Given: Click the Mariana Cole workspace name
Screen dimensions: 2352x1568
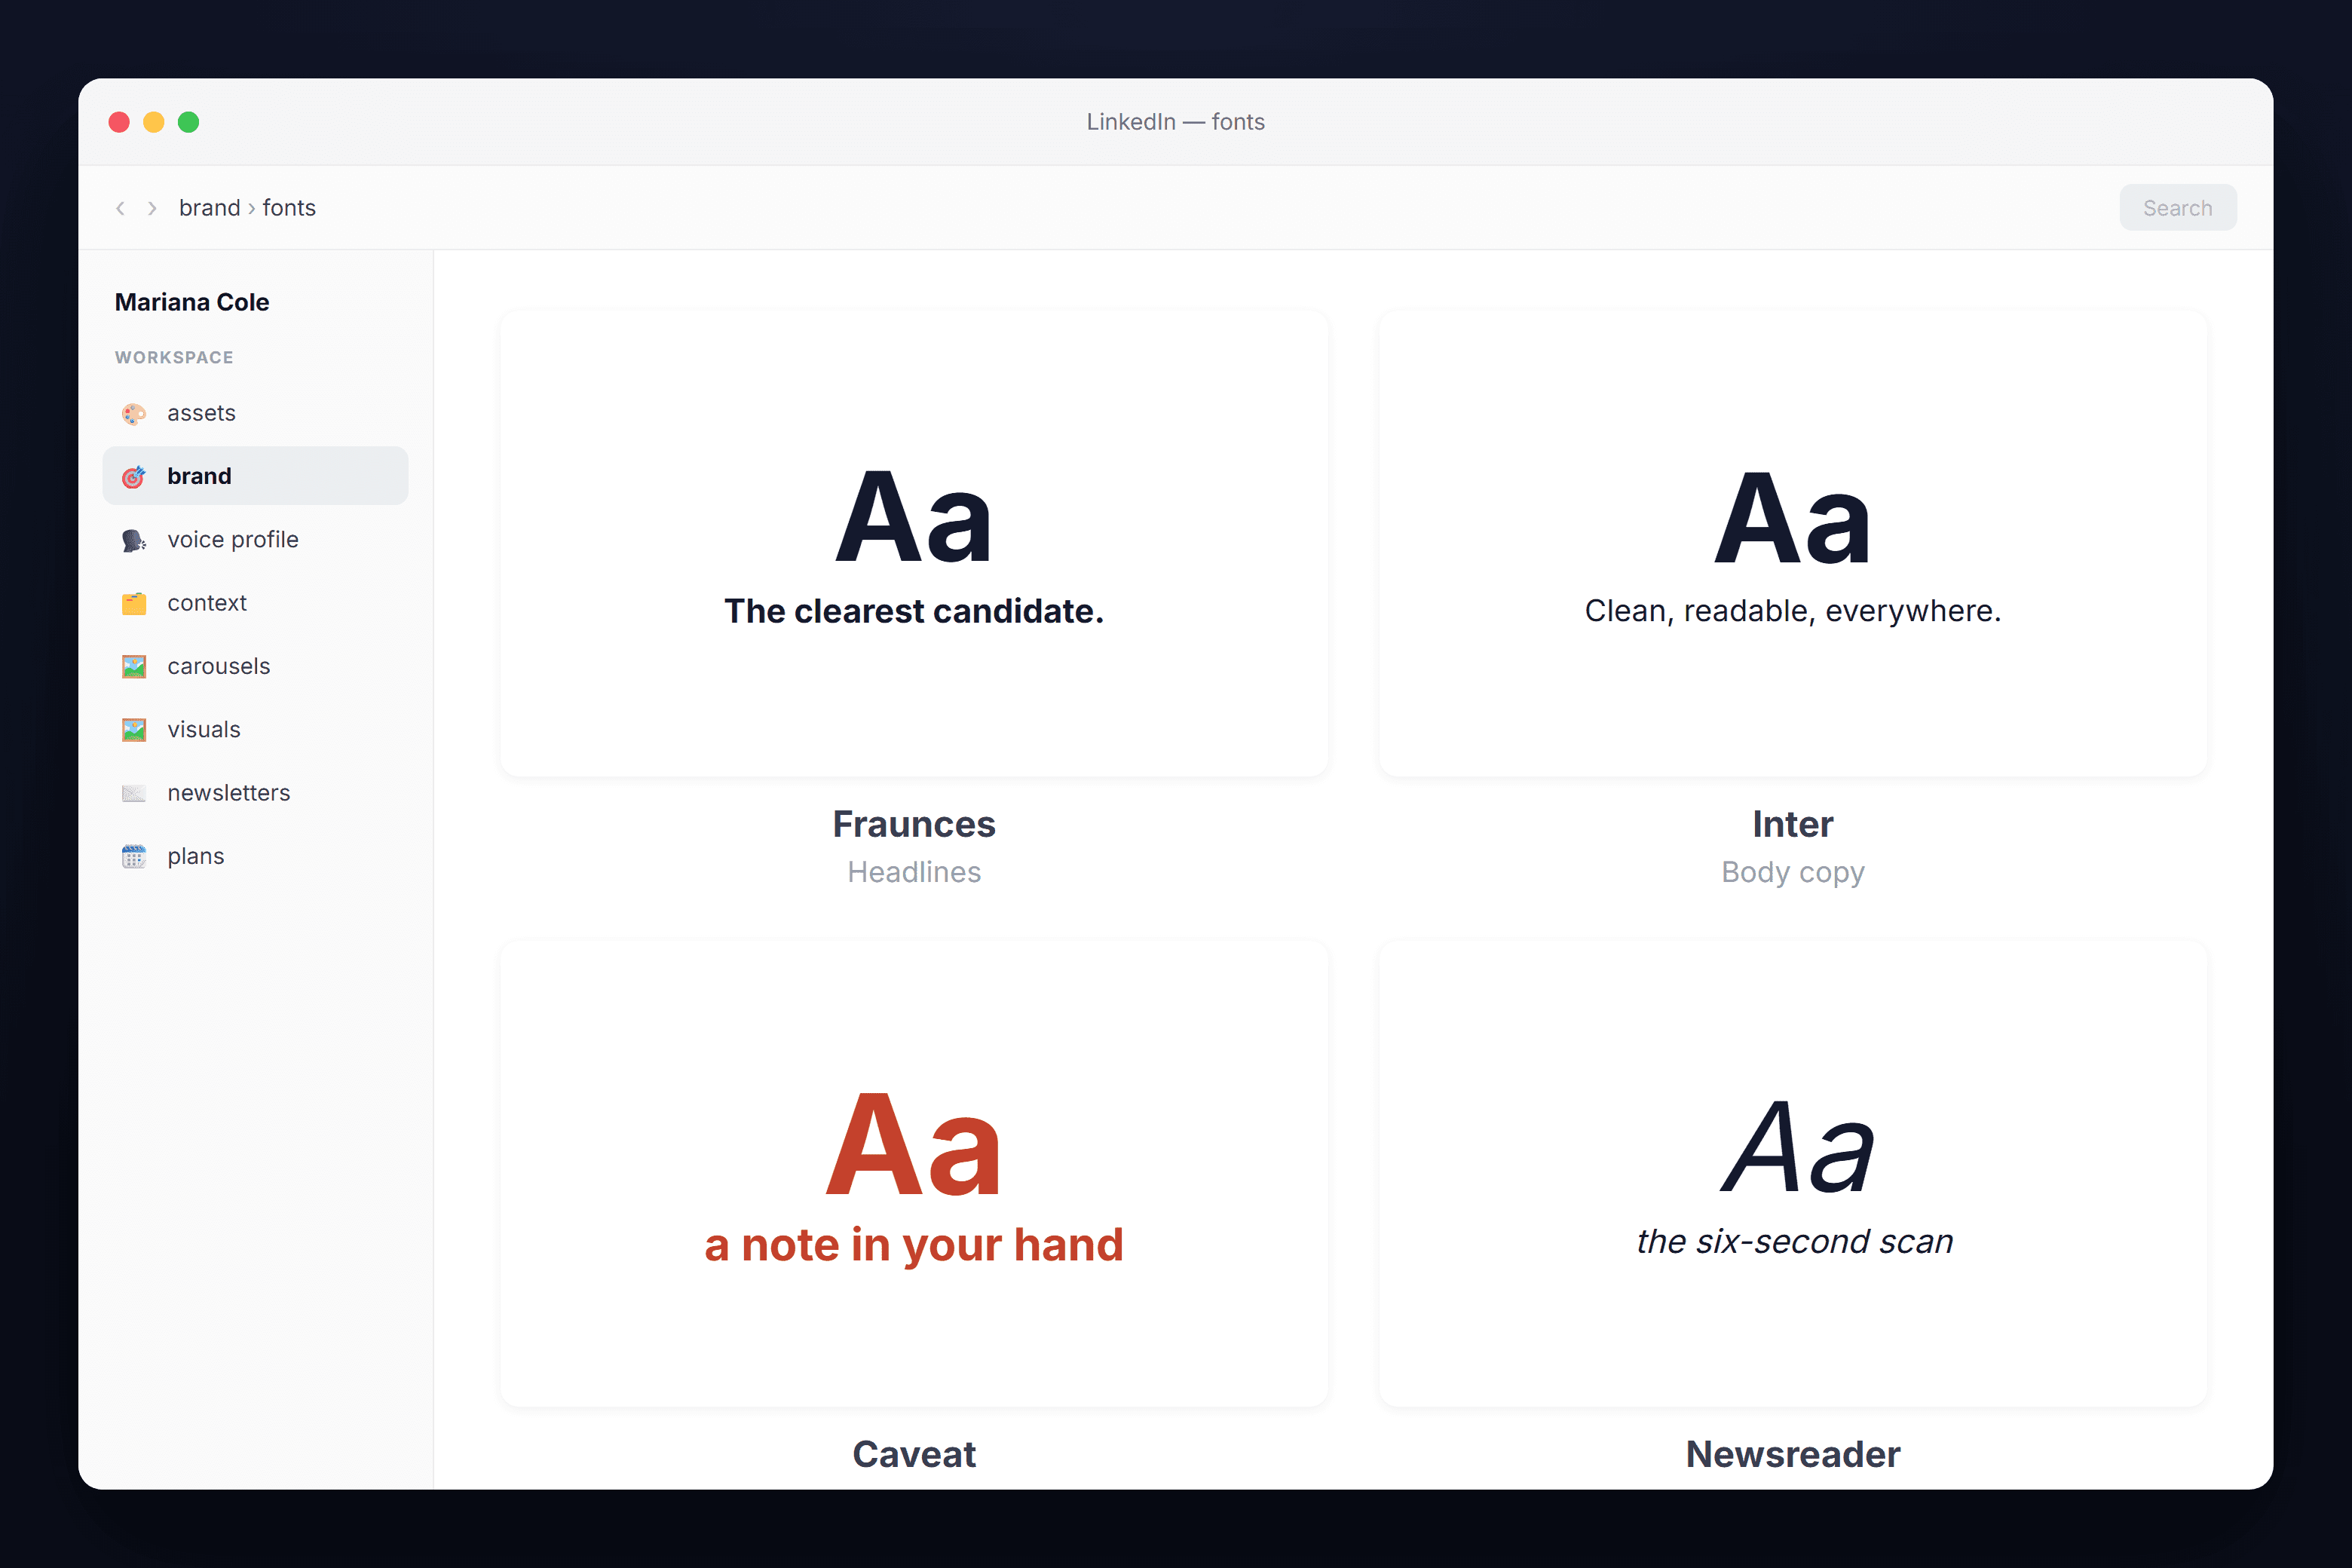Looking at the screenshot, I should [x=192, y=302].
